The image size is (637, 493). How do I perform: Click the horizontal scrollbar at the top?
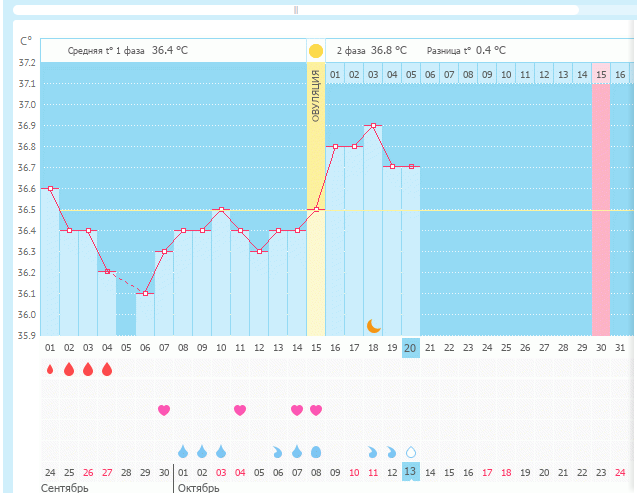coord(296,10)
